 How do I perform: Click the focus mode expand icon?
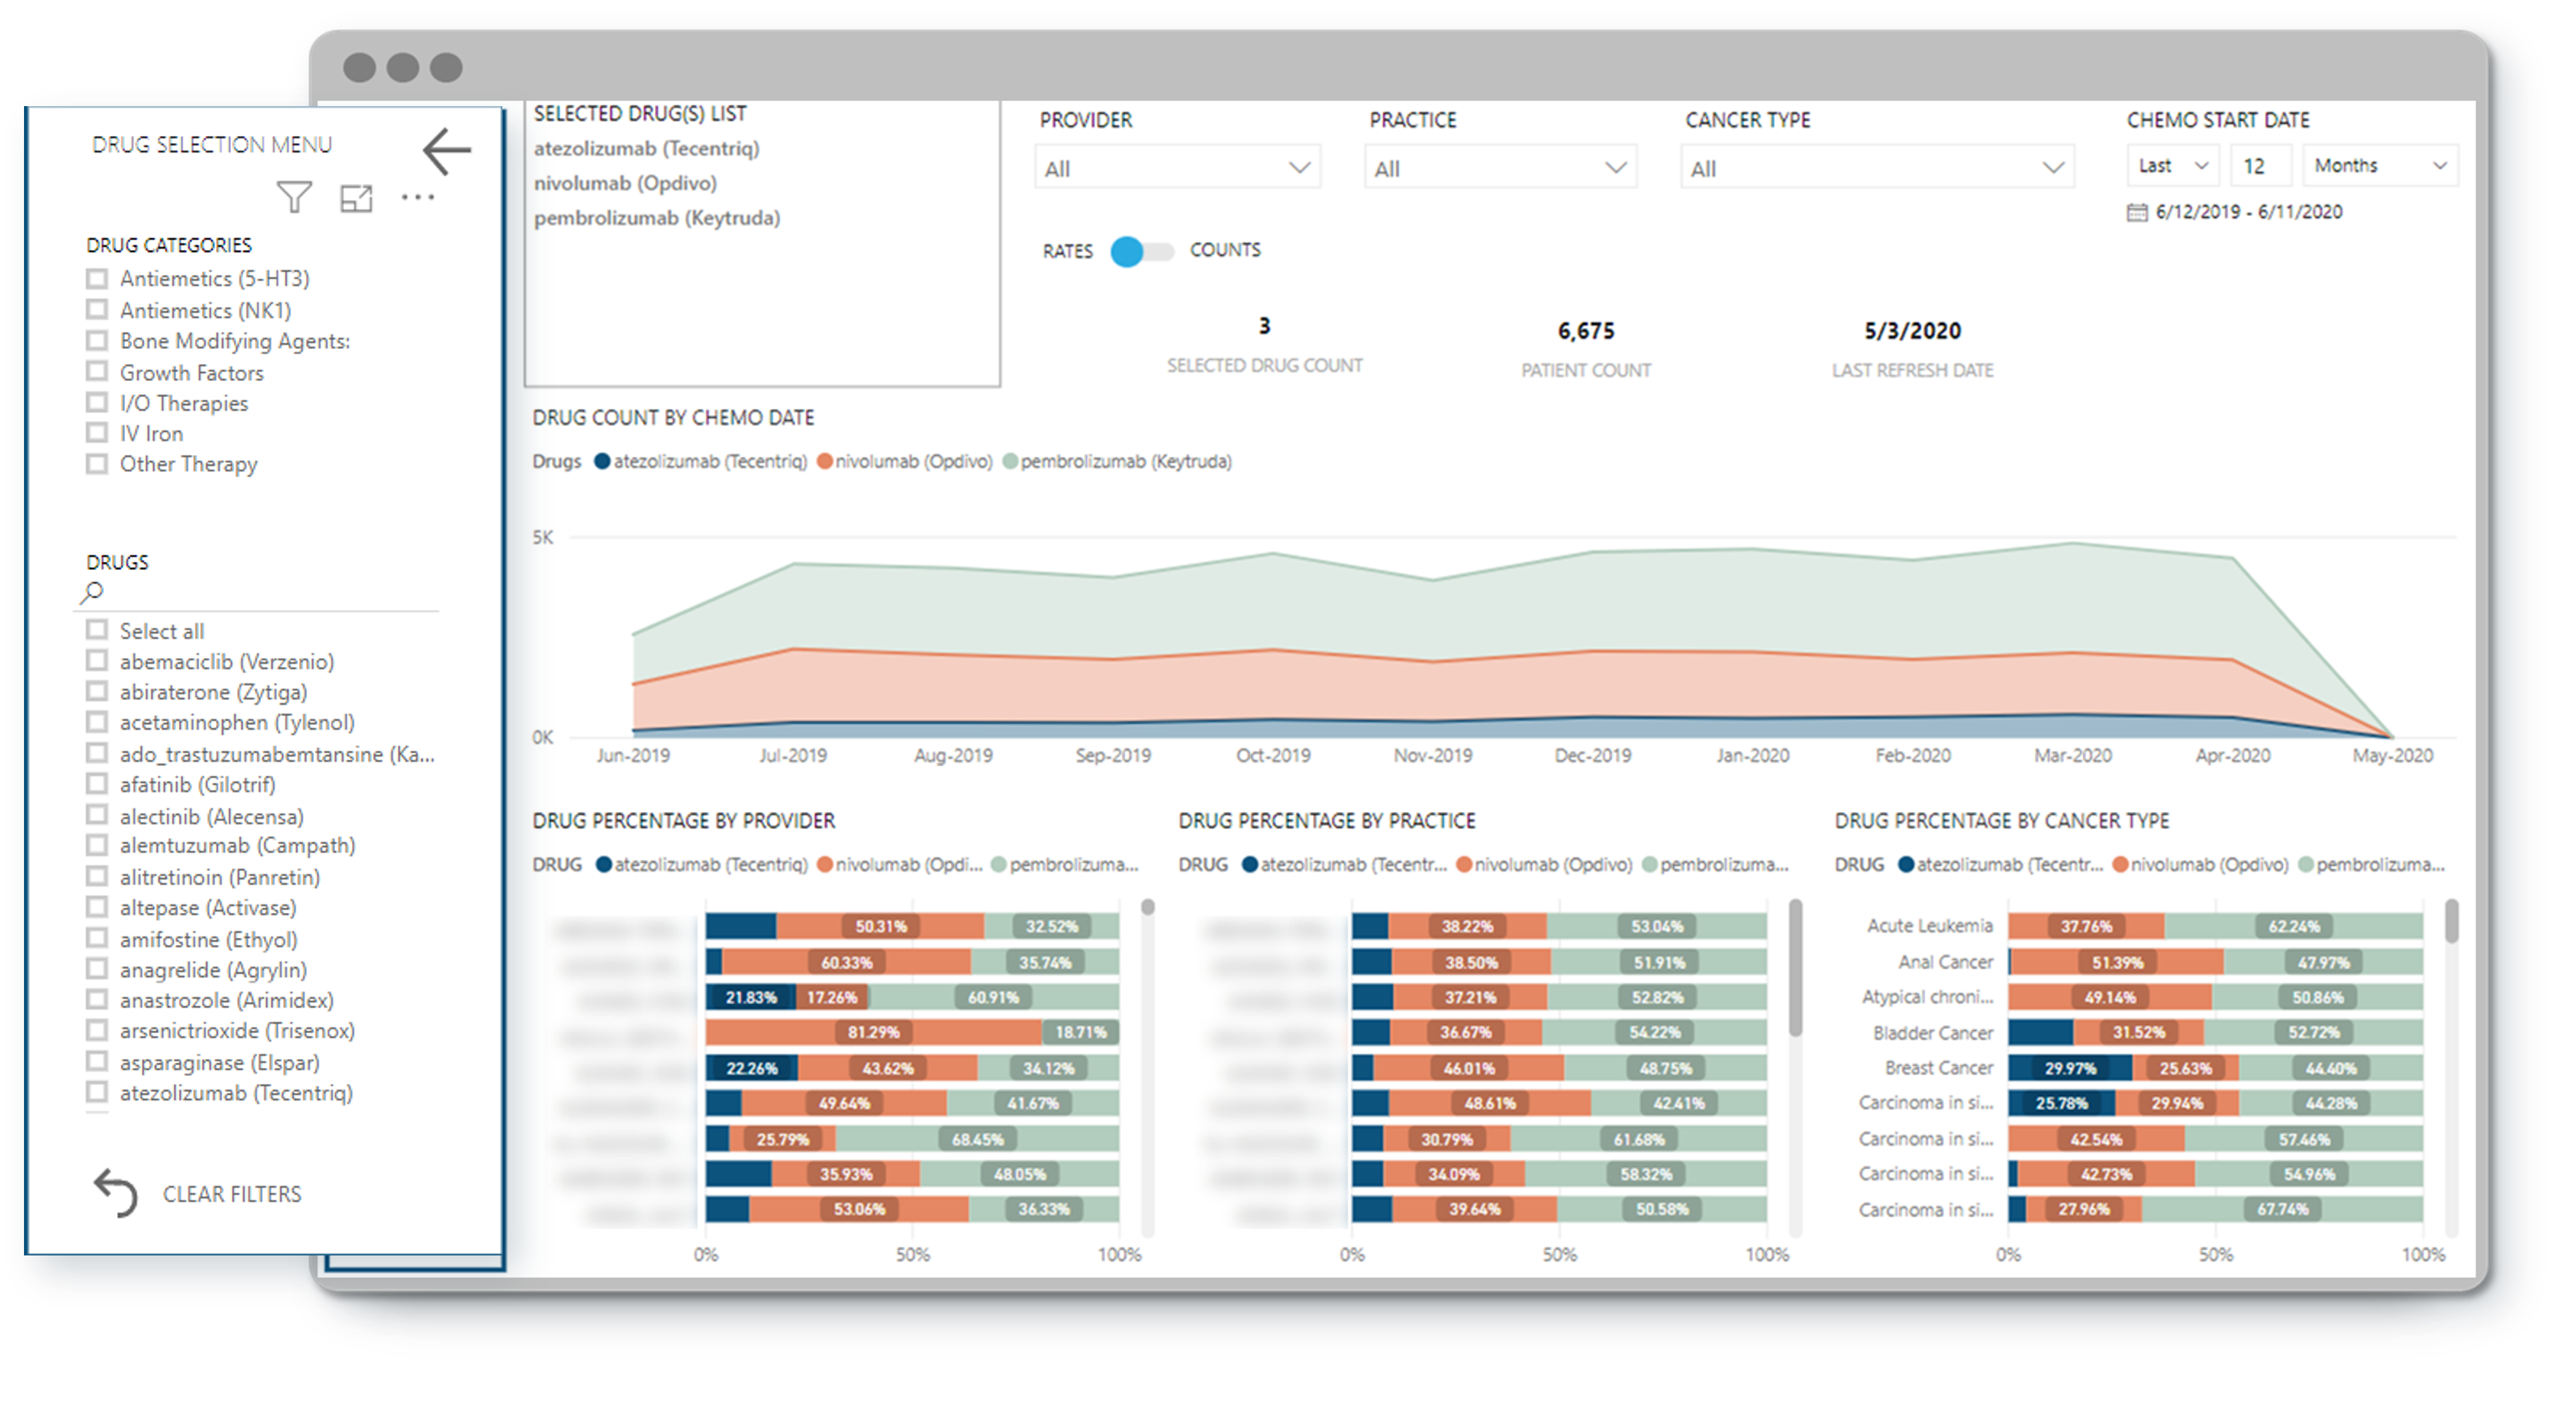tap(356, 198)
